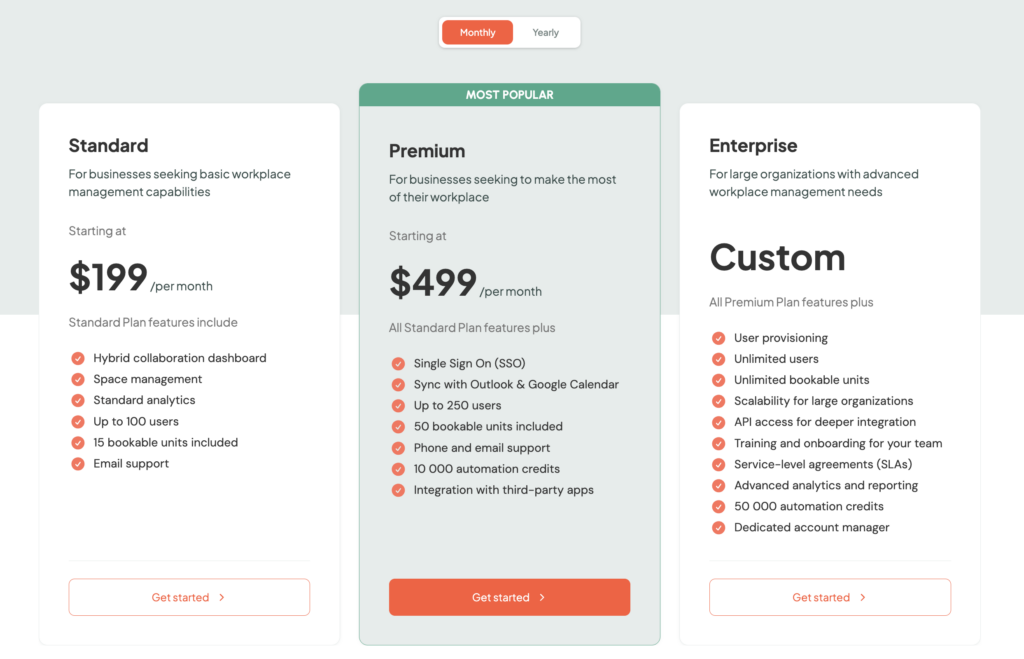Image resolution: width=1024 pixels, height=659 pixels.
Task: Toggle the billing period switcher to Yearly
Action: pyautogui.click(x=545, y=32)
